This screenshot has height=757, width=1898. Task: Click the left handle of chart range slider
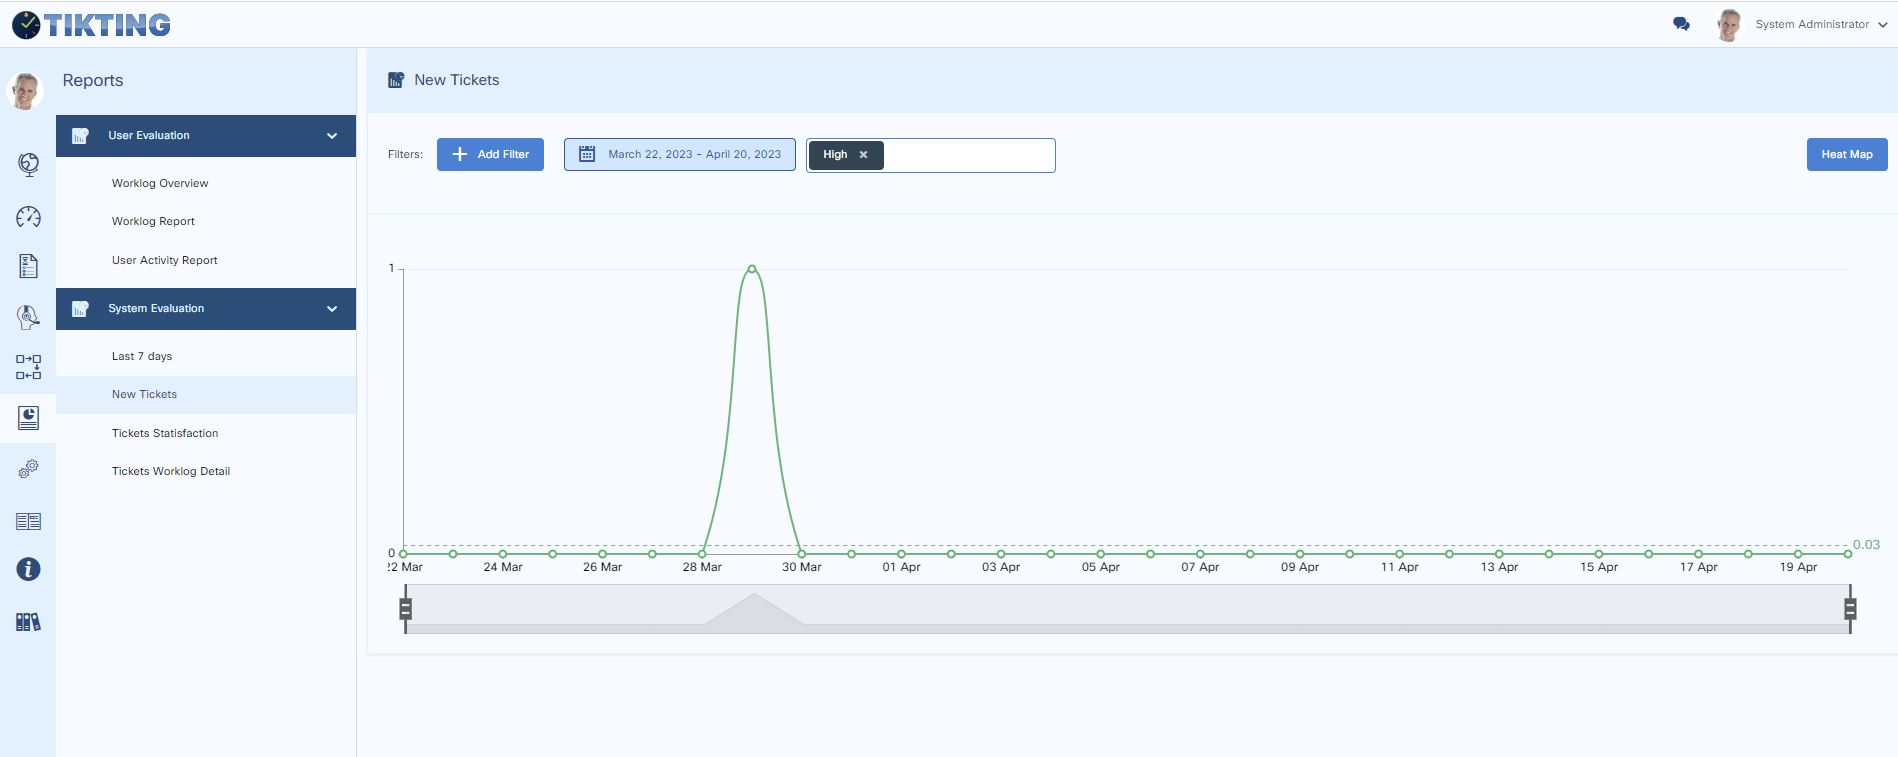tap(405, 608)
